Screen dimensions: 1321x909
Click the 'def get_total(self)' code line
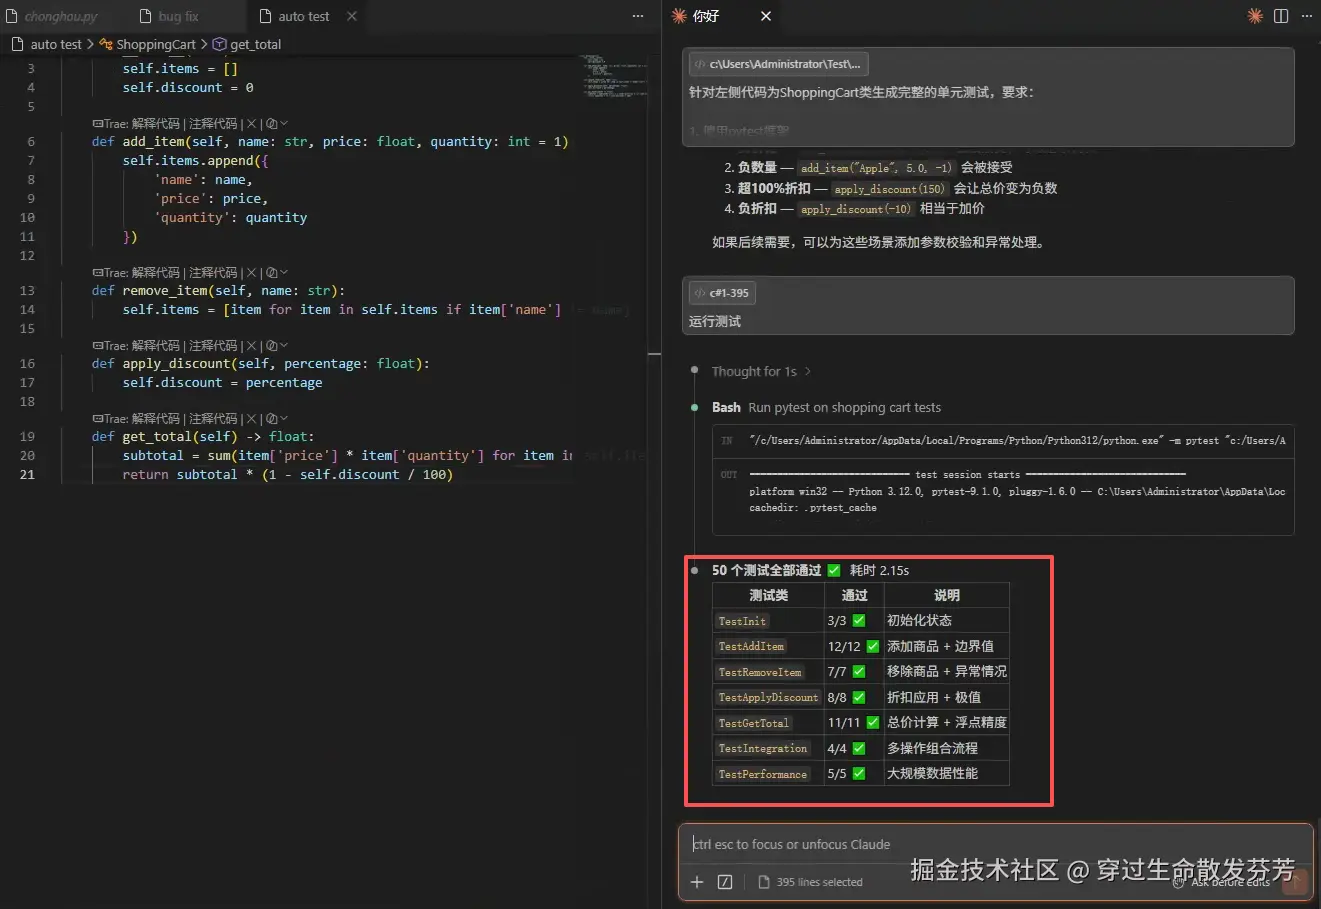(x=203, y=436)
